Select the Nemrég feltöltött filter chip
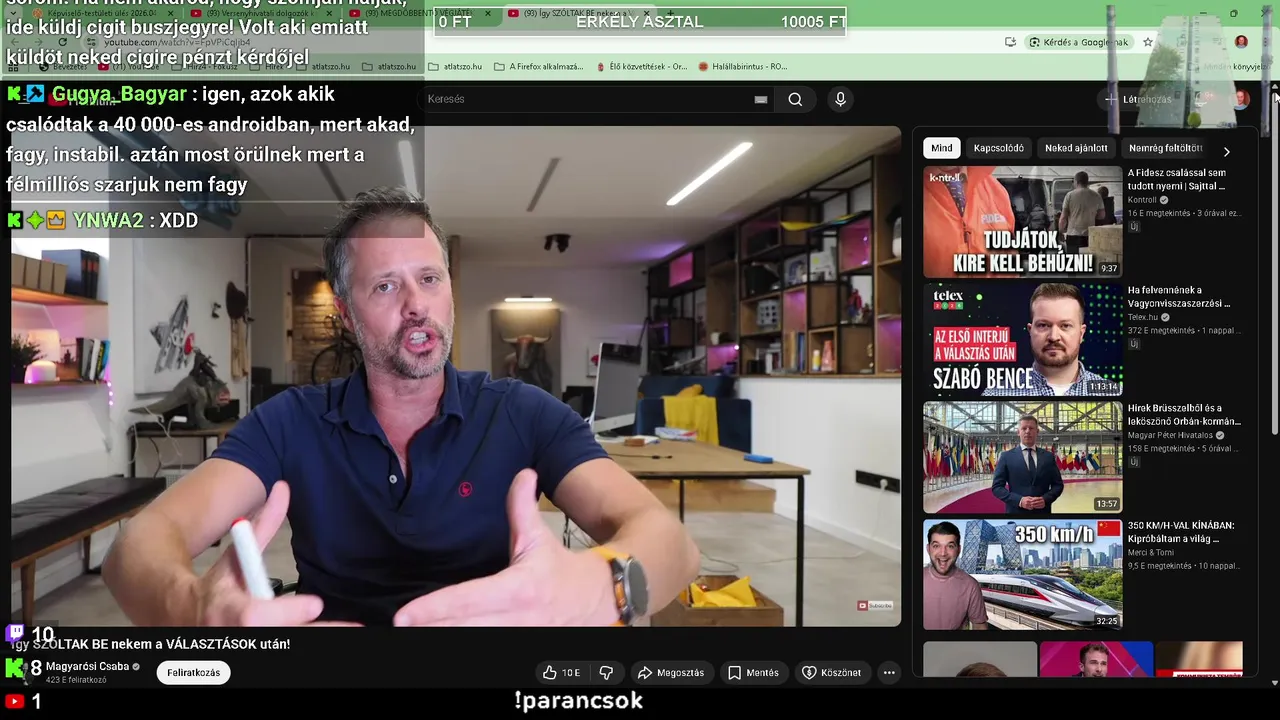Screen dimensions: 1280x720 coord(1165,148)
